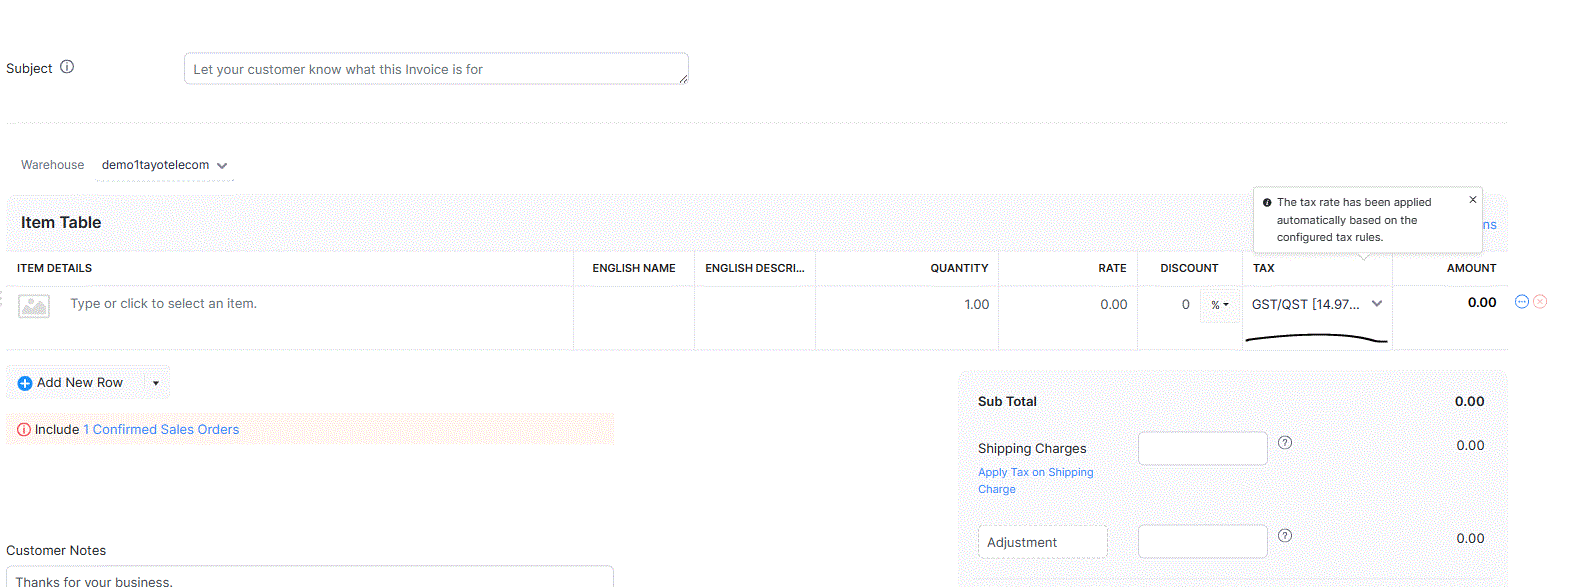
Task: Expand the discount percent type dropdown
Action: click(1220, 305)
